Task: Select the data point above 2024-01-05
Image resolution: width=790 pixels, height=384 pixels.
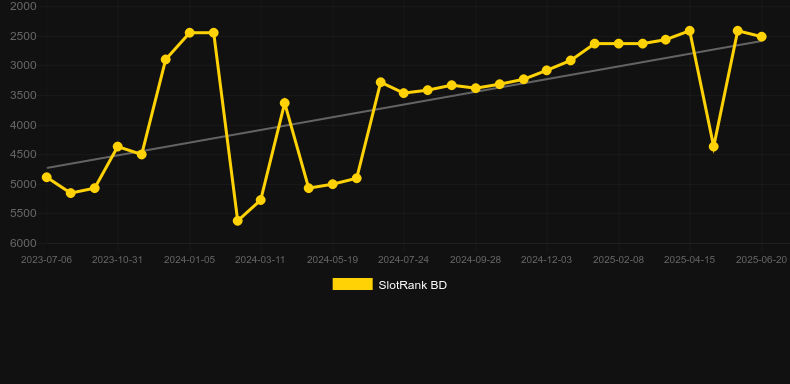Action: click(x=189, y=33)
